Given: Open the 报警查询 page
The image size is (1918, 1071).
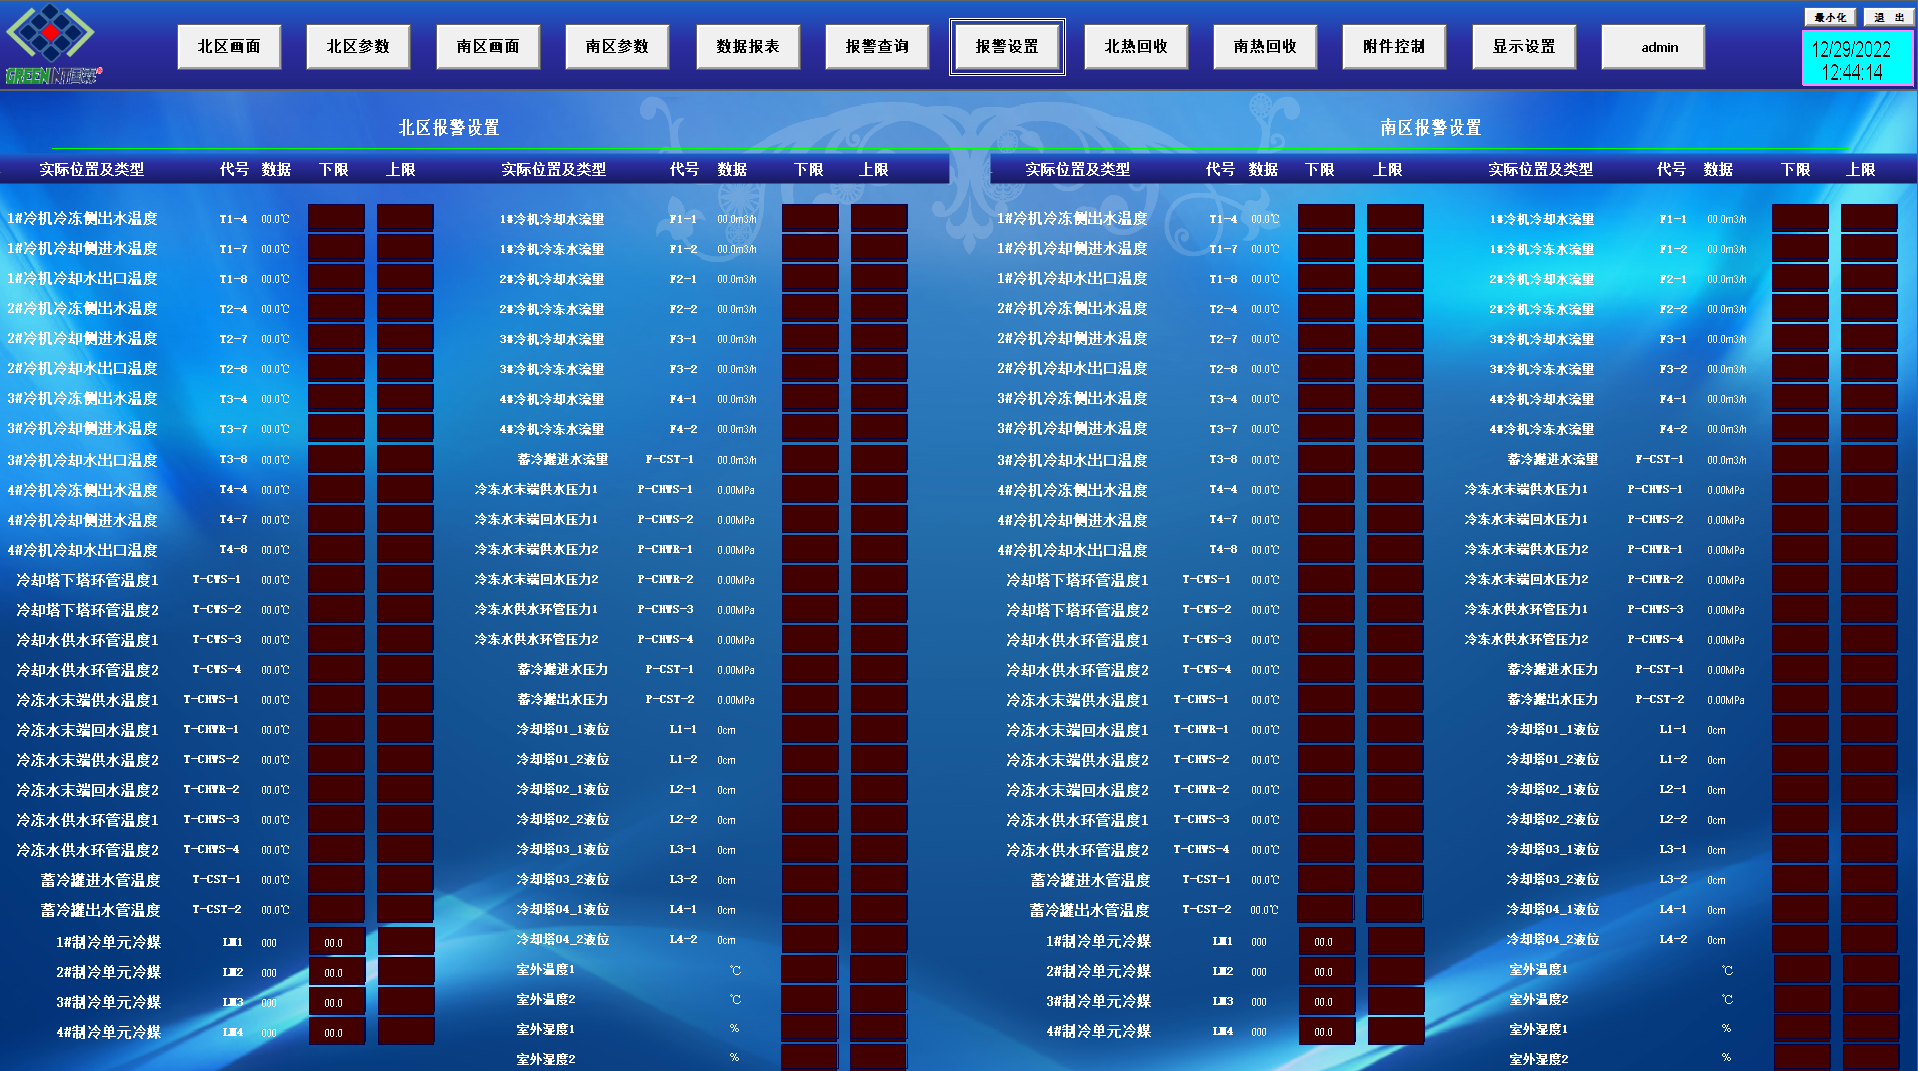Looking at the screenshot, I should tap(877, 47).
